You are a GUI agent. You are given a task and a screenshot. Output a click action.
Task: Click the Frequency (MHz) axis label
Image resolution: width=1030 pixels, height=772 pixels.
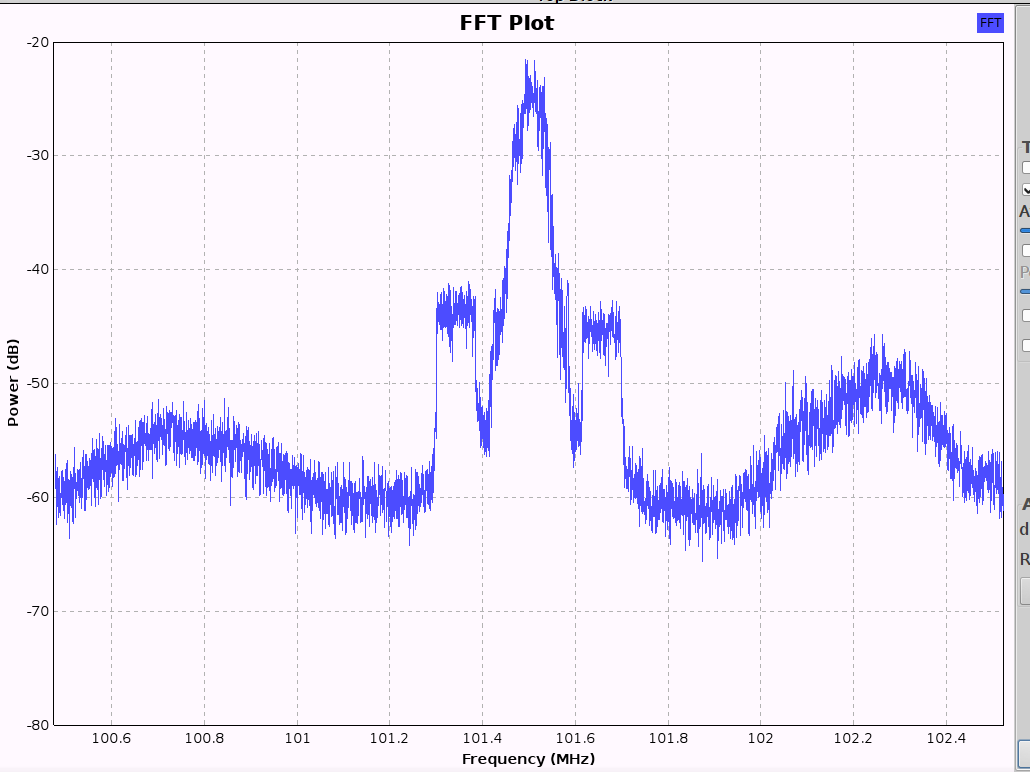(x=527, y=759)
